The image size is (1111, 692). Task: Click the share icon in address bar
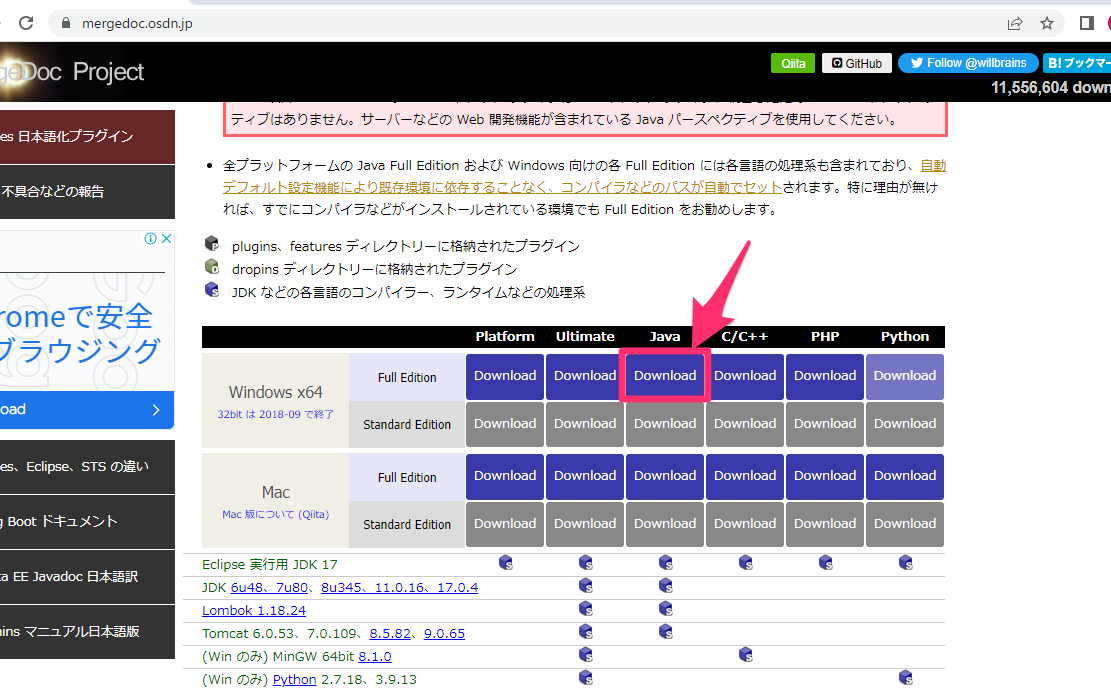click(x=1015, y=23)
